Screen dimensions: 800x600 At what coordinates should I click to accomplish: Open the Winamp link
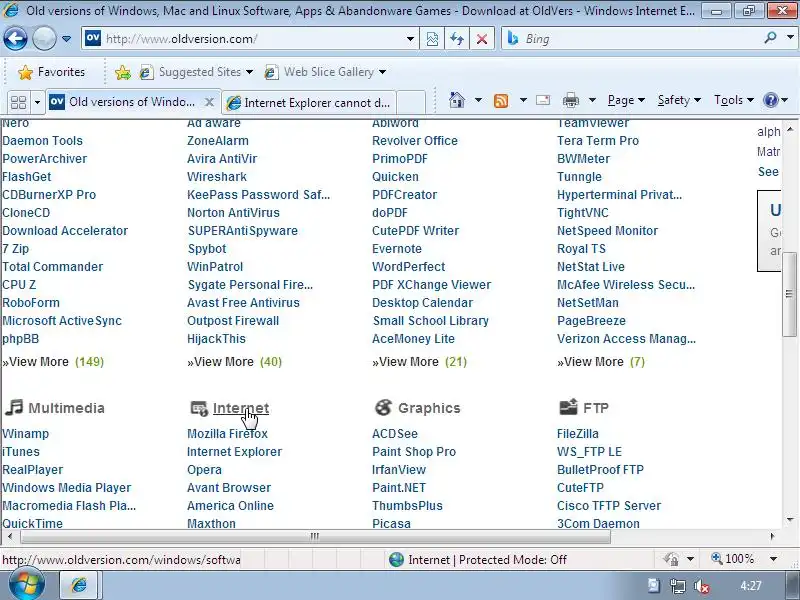coord(26,434)
